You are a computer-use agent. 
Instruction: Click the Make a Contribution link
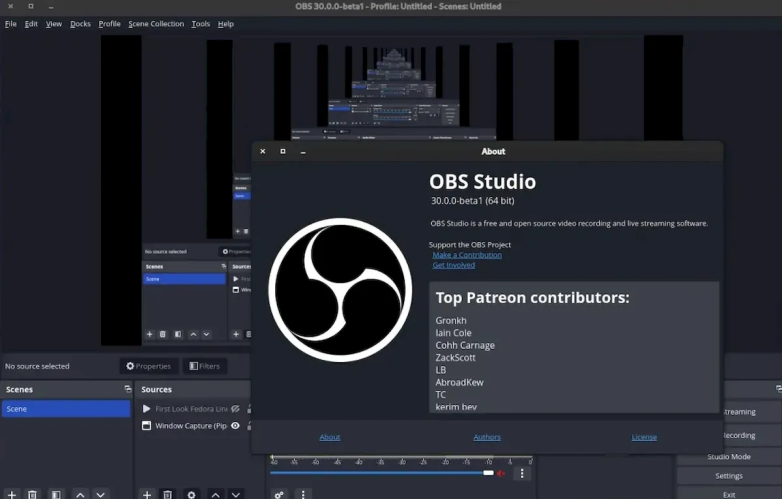pyautogui.click(x=467, y=255)
